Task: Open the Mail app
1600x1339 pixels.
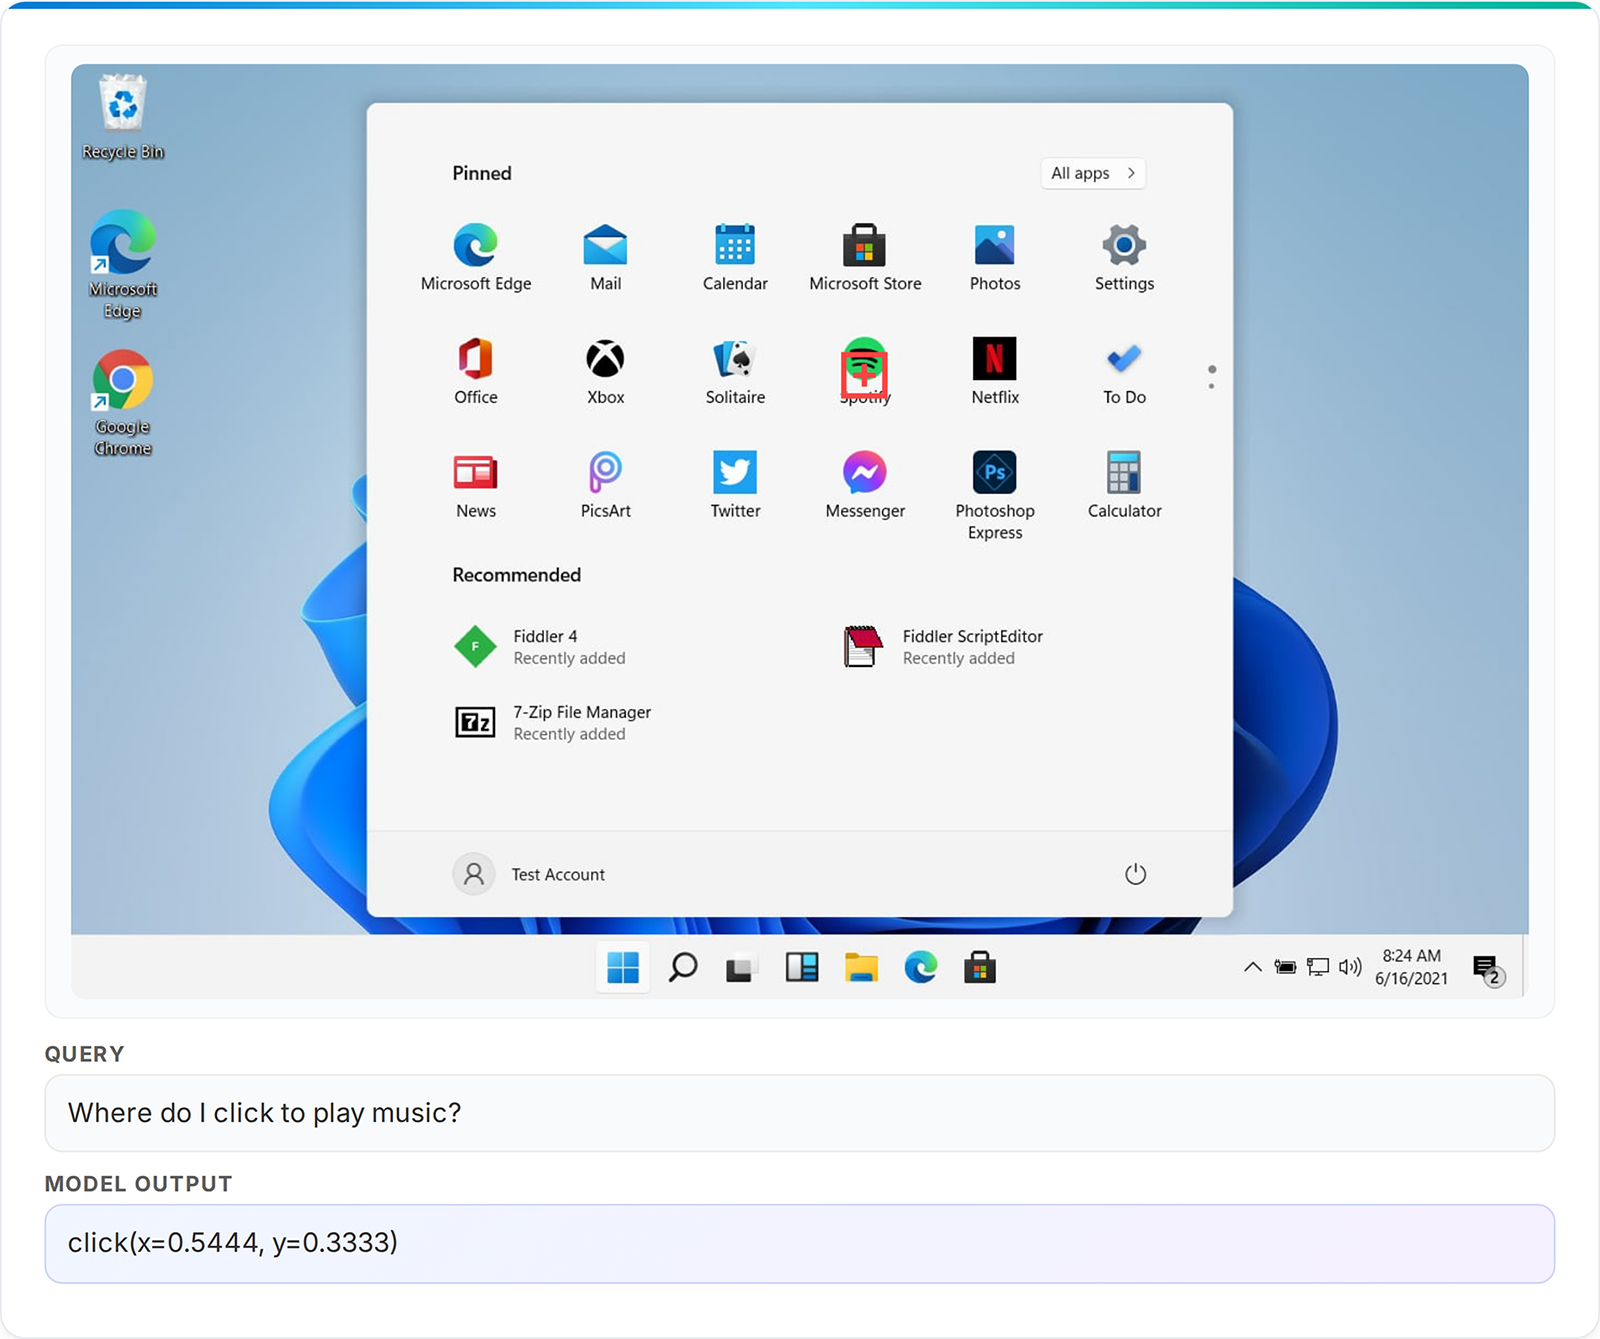Action: coord(604,245)
